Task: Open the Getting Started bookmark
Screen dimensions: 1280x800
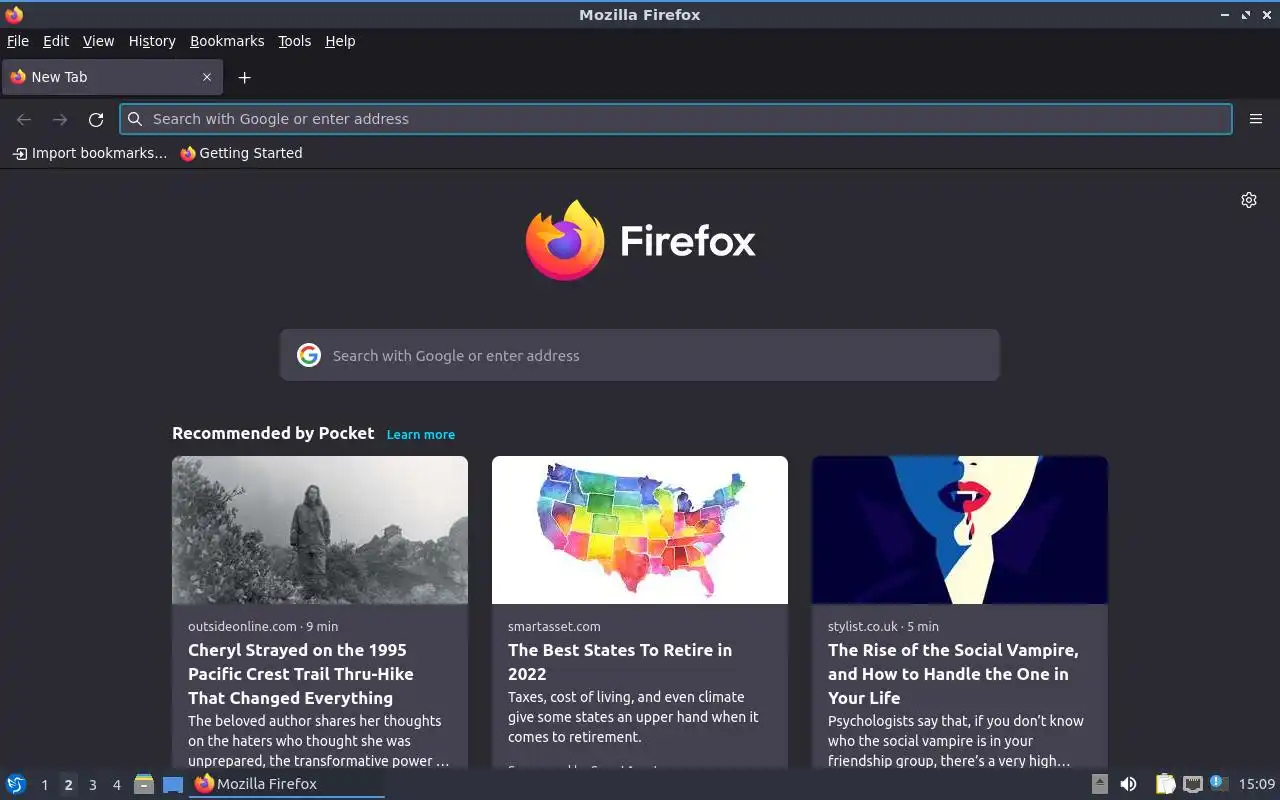Action: (x=241, y=153)
